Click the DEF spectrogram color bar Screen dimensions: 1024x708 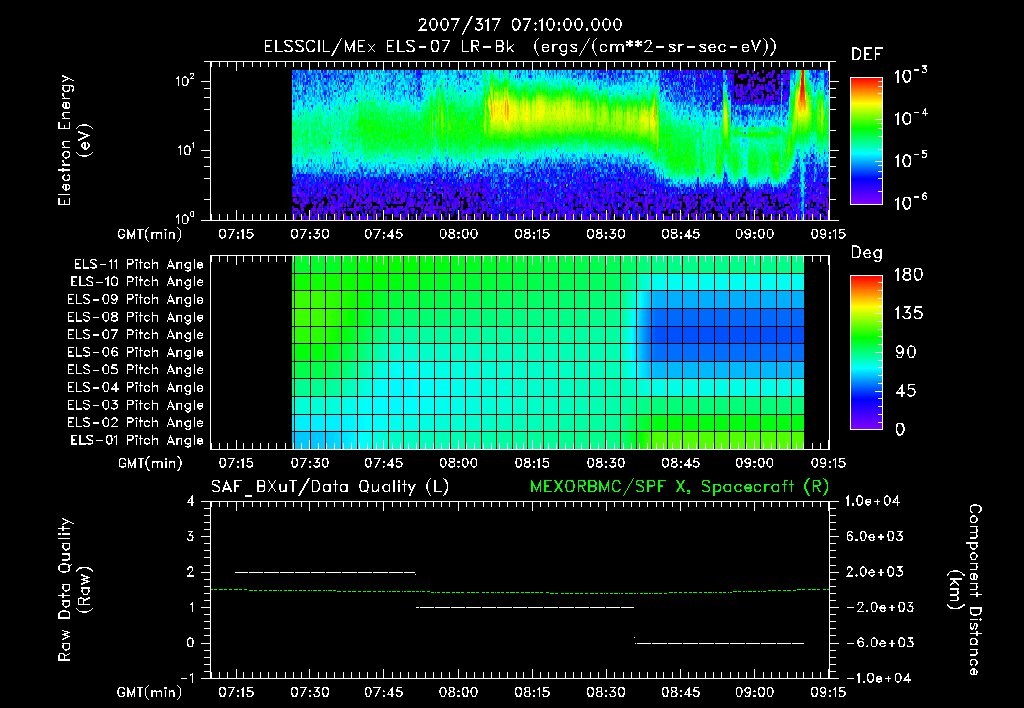pyautogui.click(x=866, y=141)
